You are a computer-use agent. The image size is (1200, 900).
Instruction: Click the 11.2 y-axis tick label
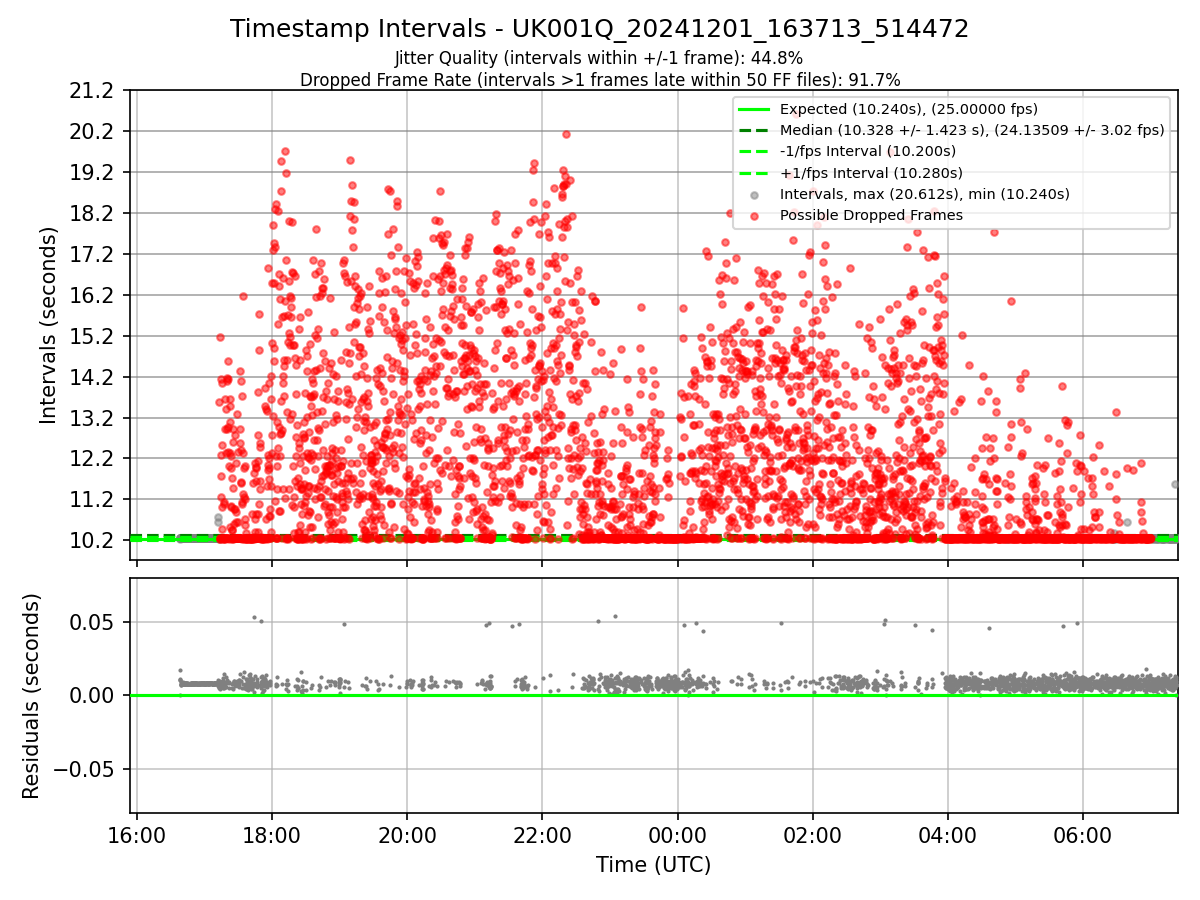94,499
